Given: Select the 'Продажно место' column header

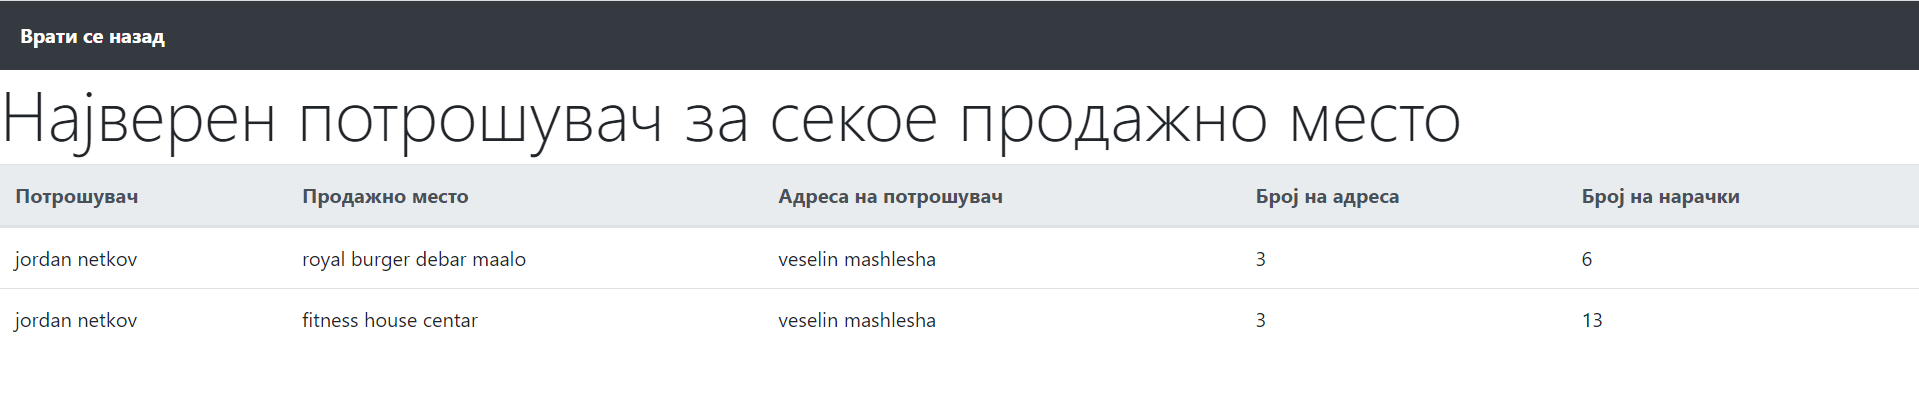Looking at the screenshot, I should 385,197.
